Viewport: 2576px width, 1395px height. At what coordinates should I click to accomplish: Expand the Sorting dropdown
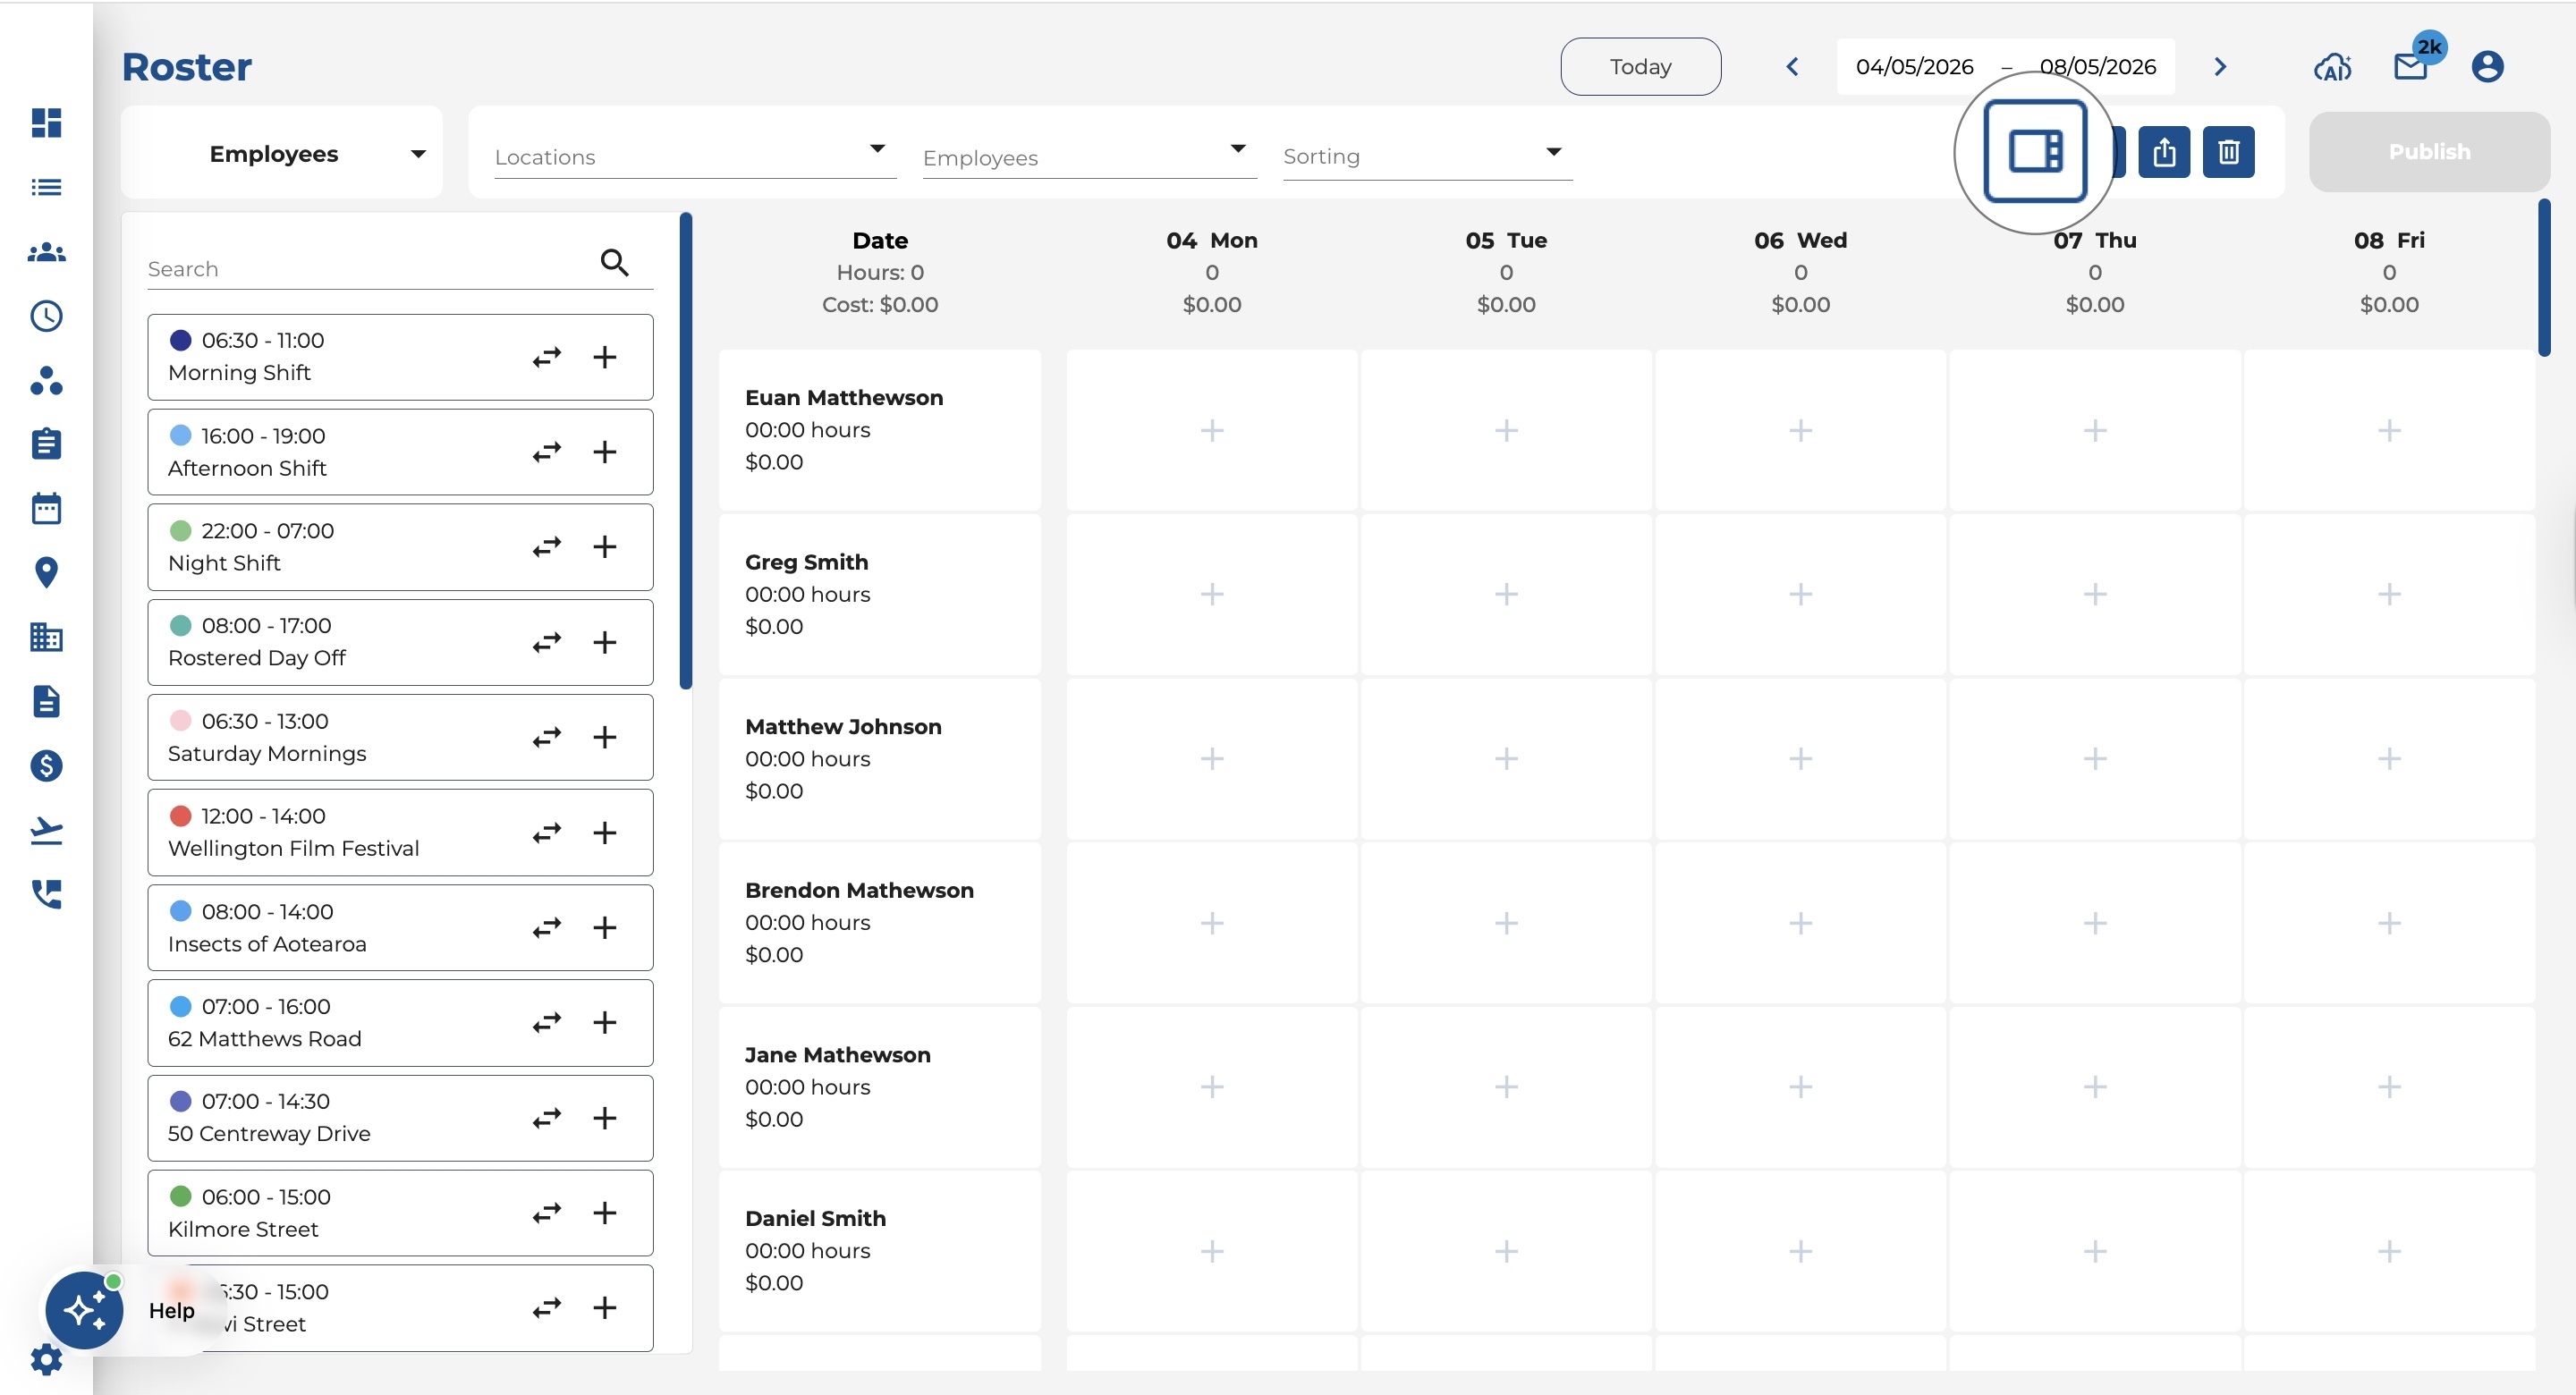pyautogui.click(x=1427, y=156)
